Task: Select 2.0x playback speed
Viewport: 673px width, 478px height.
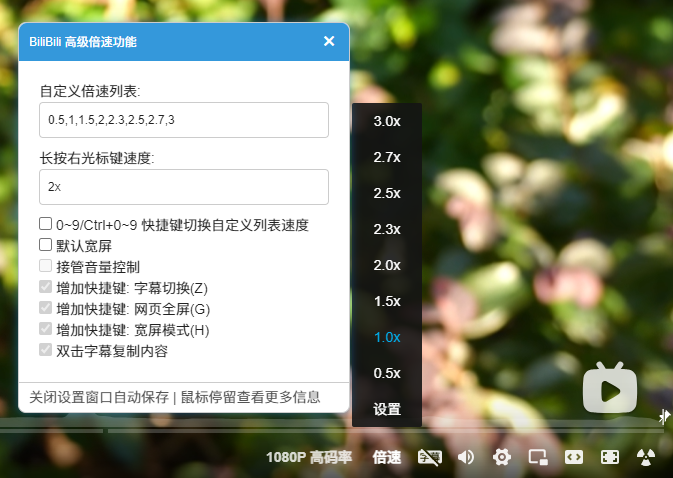Action: coord(387,266)
